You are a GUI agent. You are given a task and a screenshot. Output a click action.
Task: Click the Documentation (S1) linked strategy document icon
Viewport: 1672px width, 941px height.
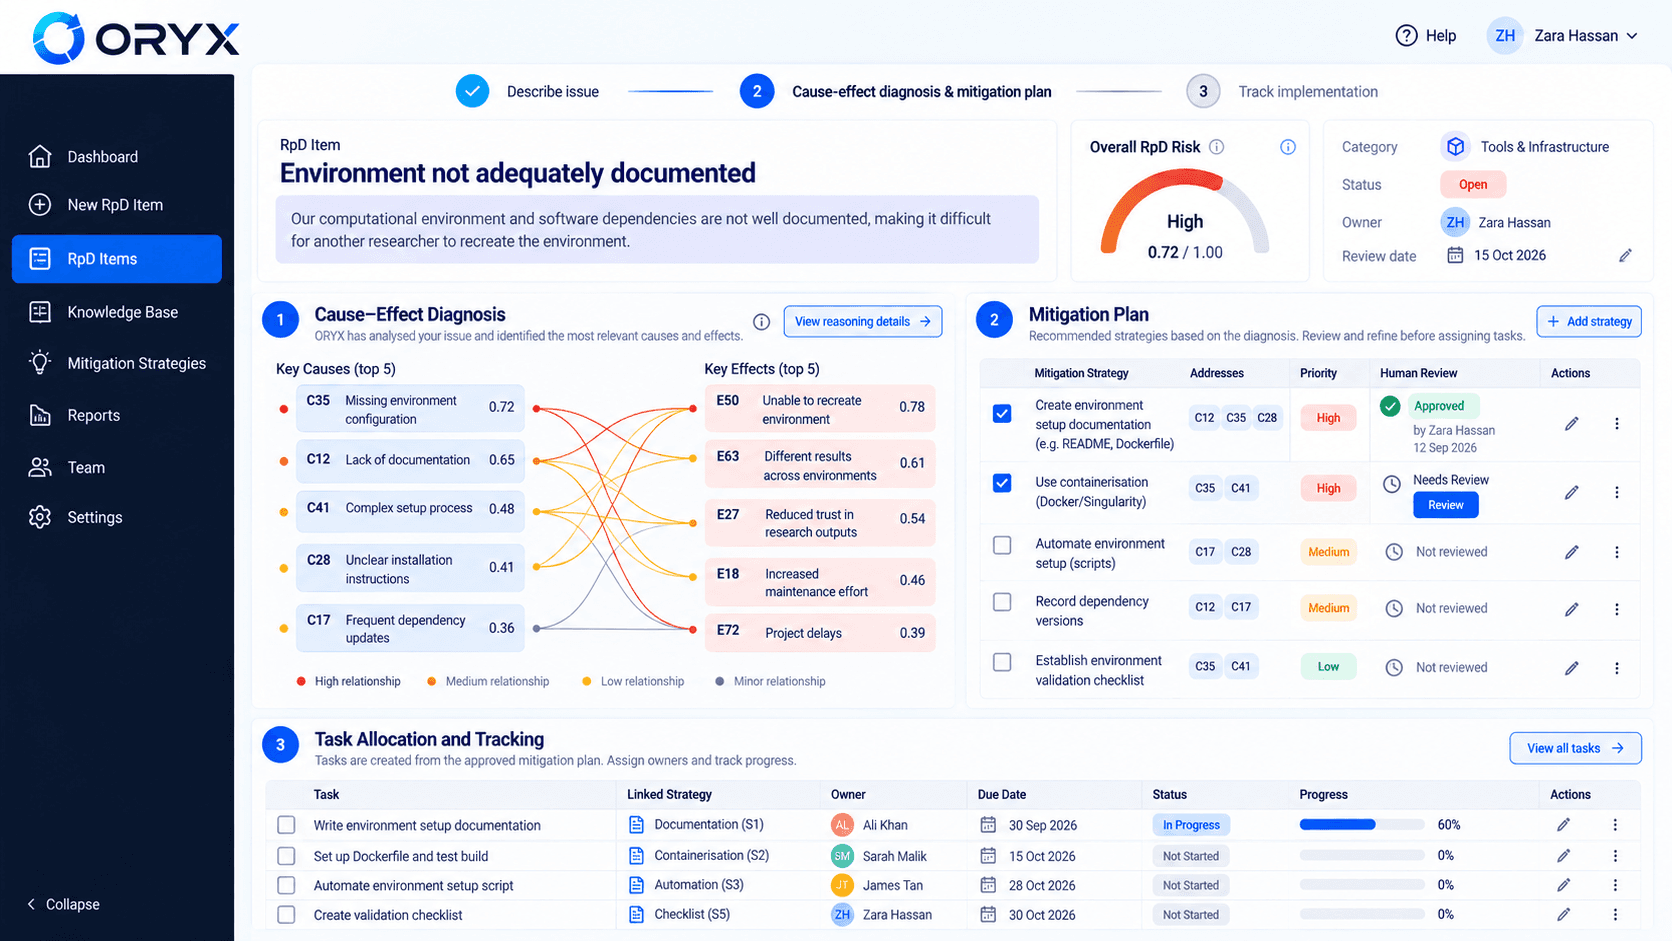coord(636,825)
